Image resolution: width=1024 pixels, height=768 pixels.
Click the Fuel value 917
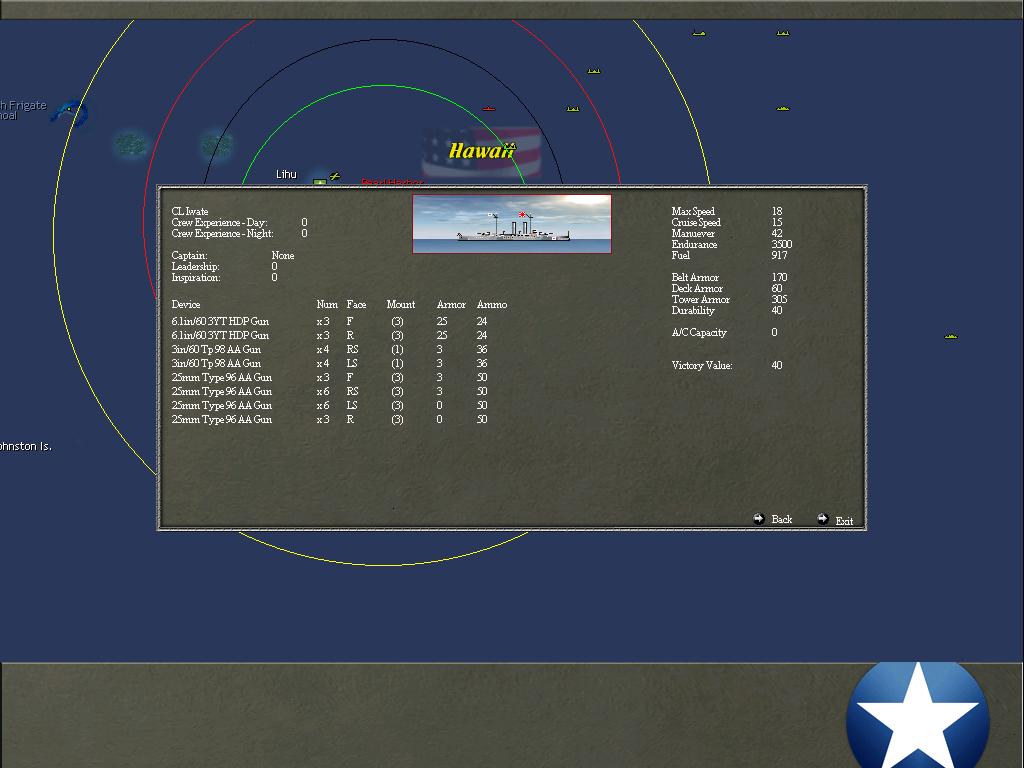[779, 255]
